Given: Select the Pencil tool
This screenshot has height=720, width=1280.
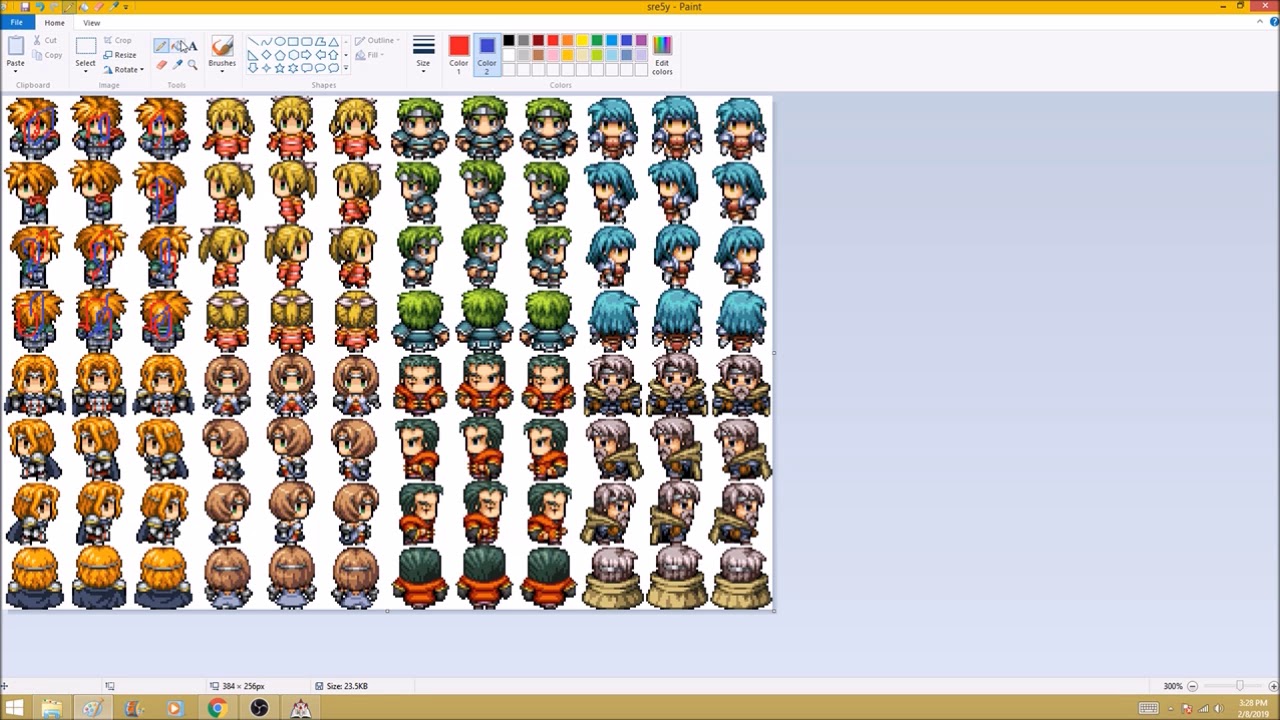Looking at the screenshot, I should 161,46.
